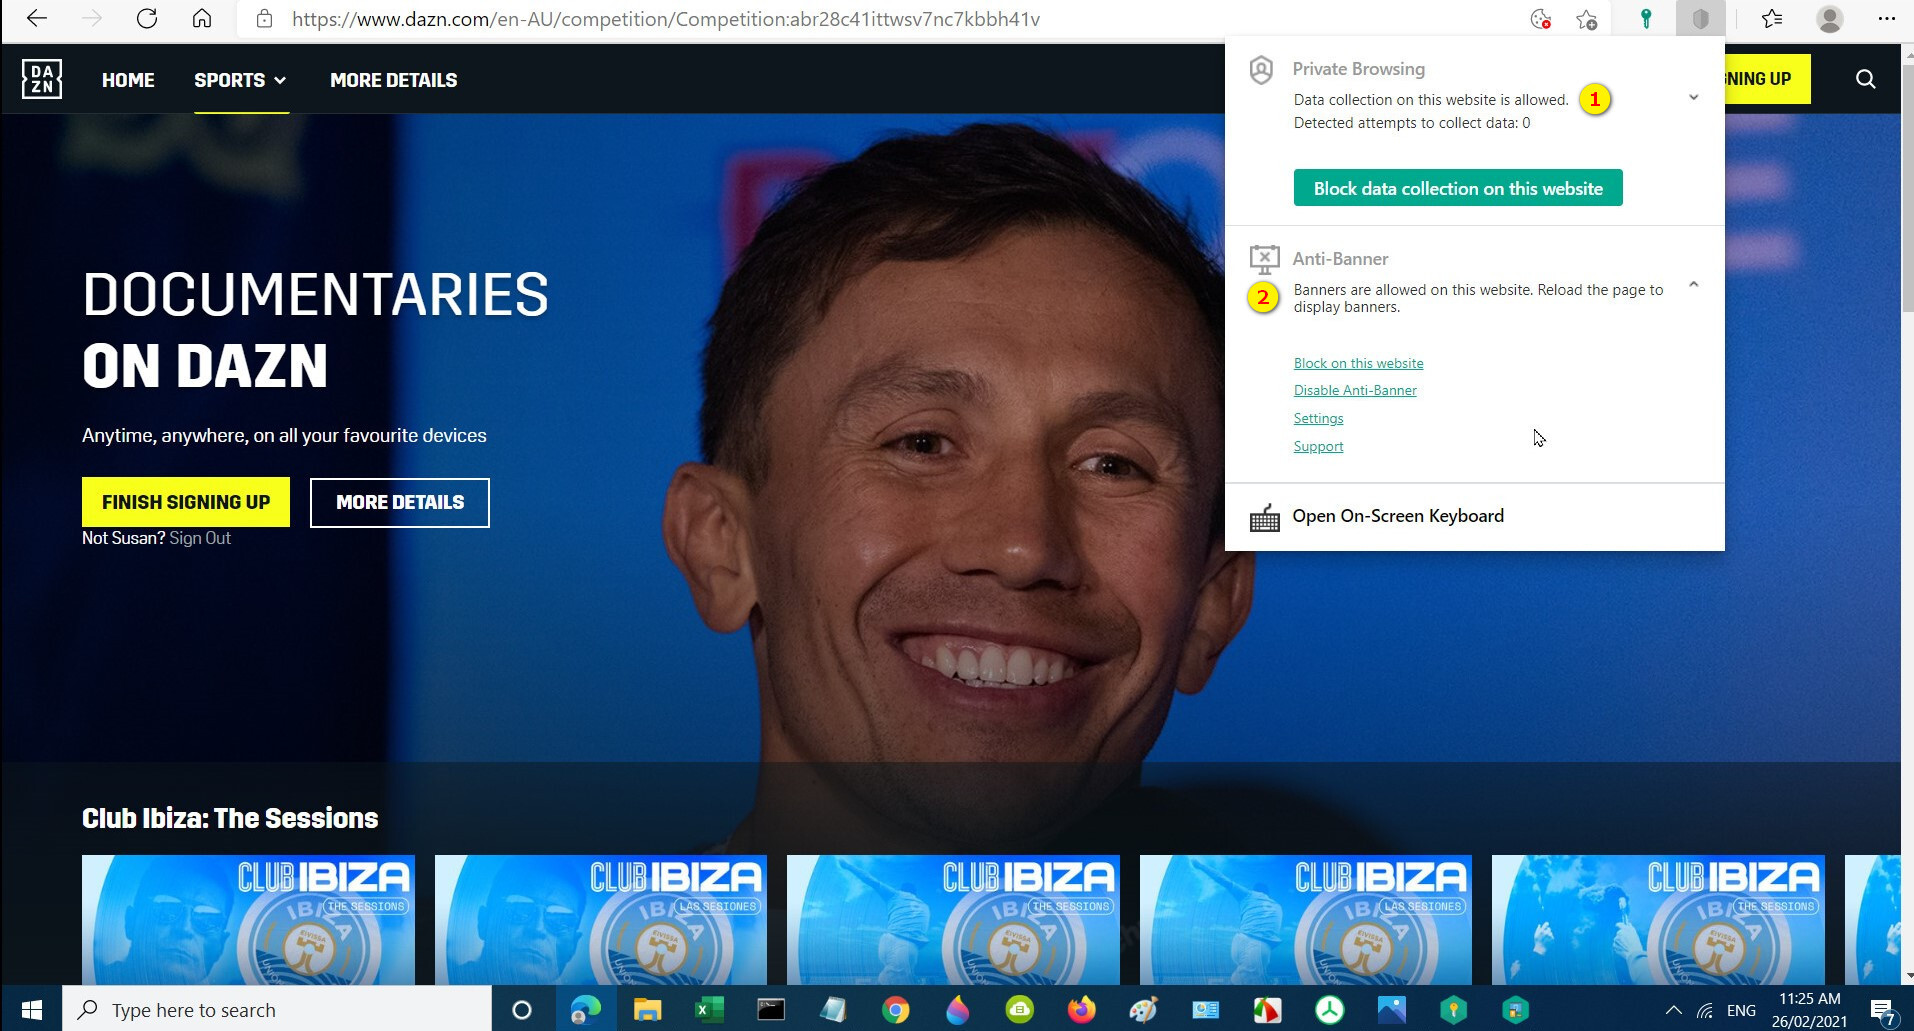
Task: Click Block on this website link
Action: (1358, 363)
